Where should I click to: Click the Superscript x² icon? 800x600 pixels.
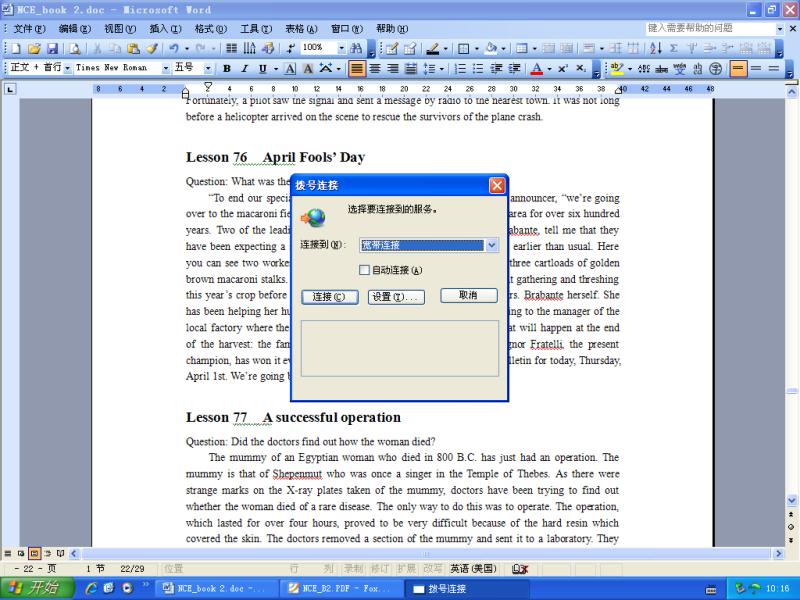coord(563,68)
